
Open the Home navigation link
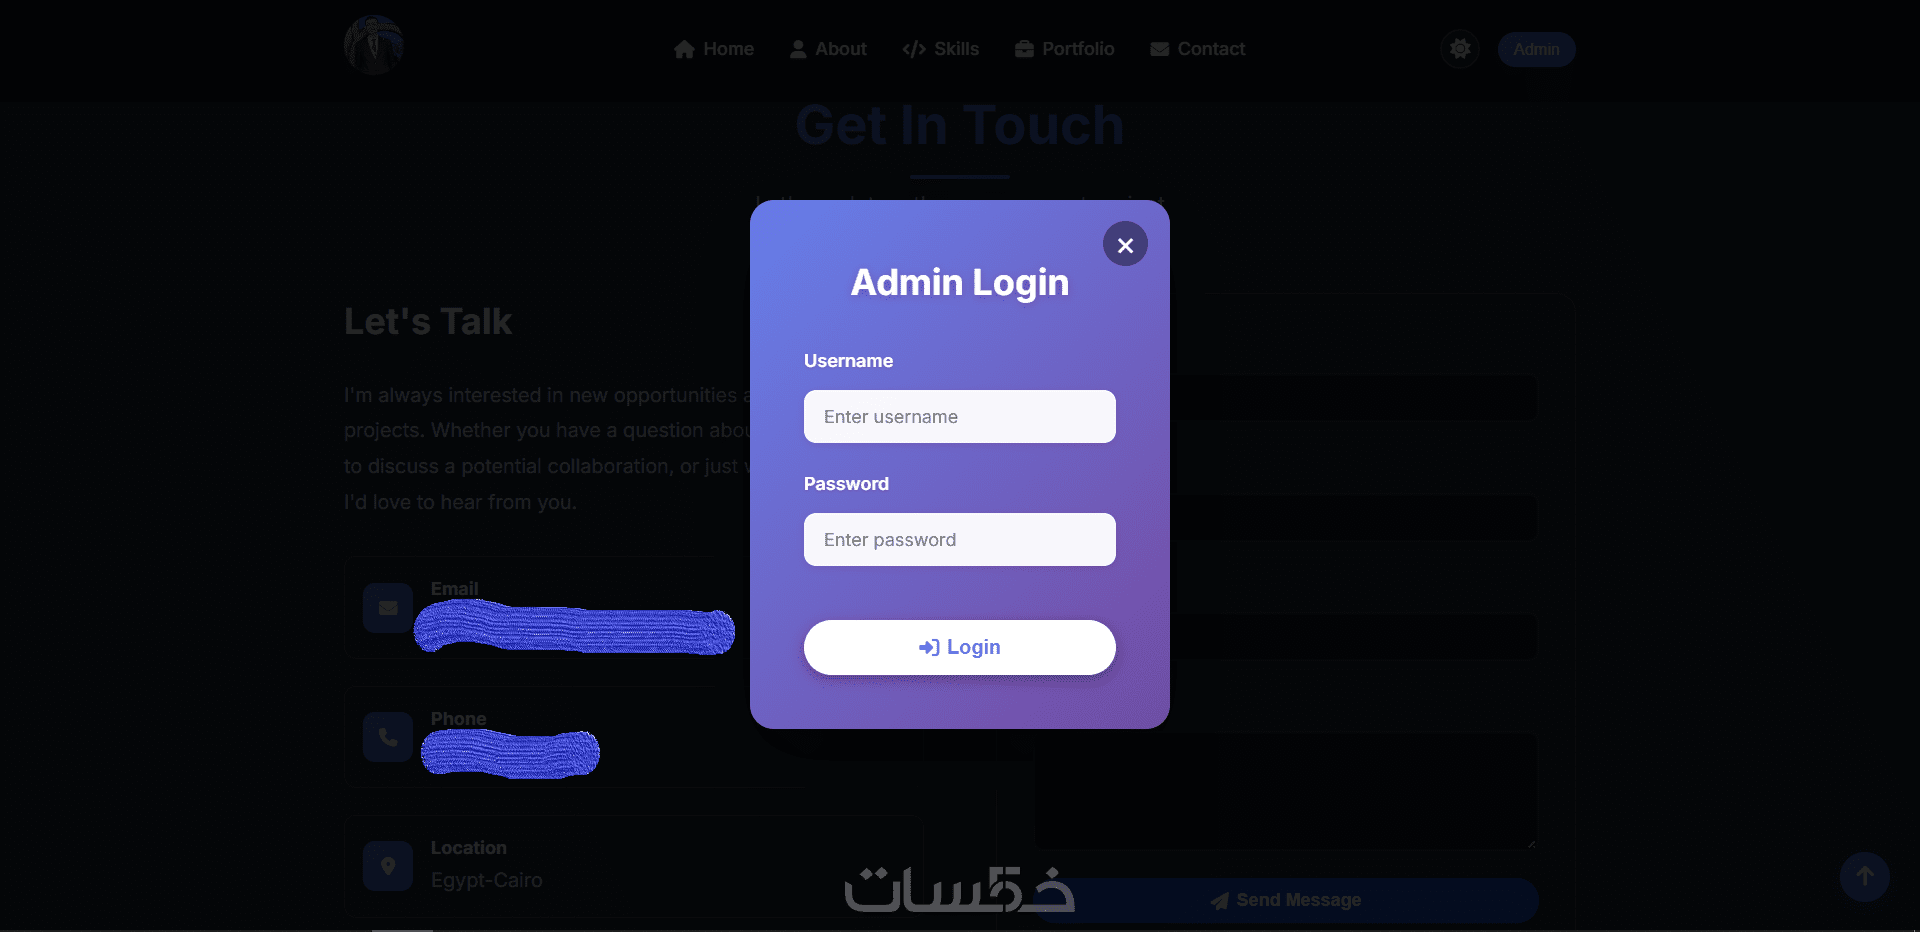tap(714, 49)
